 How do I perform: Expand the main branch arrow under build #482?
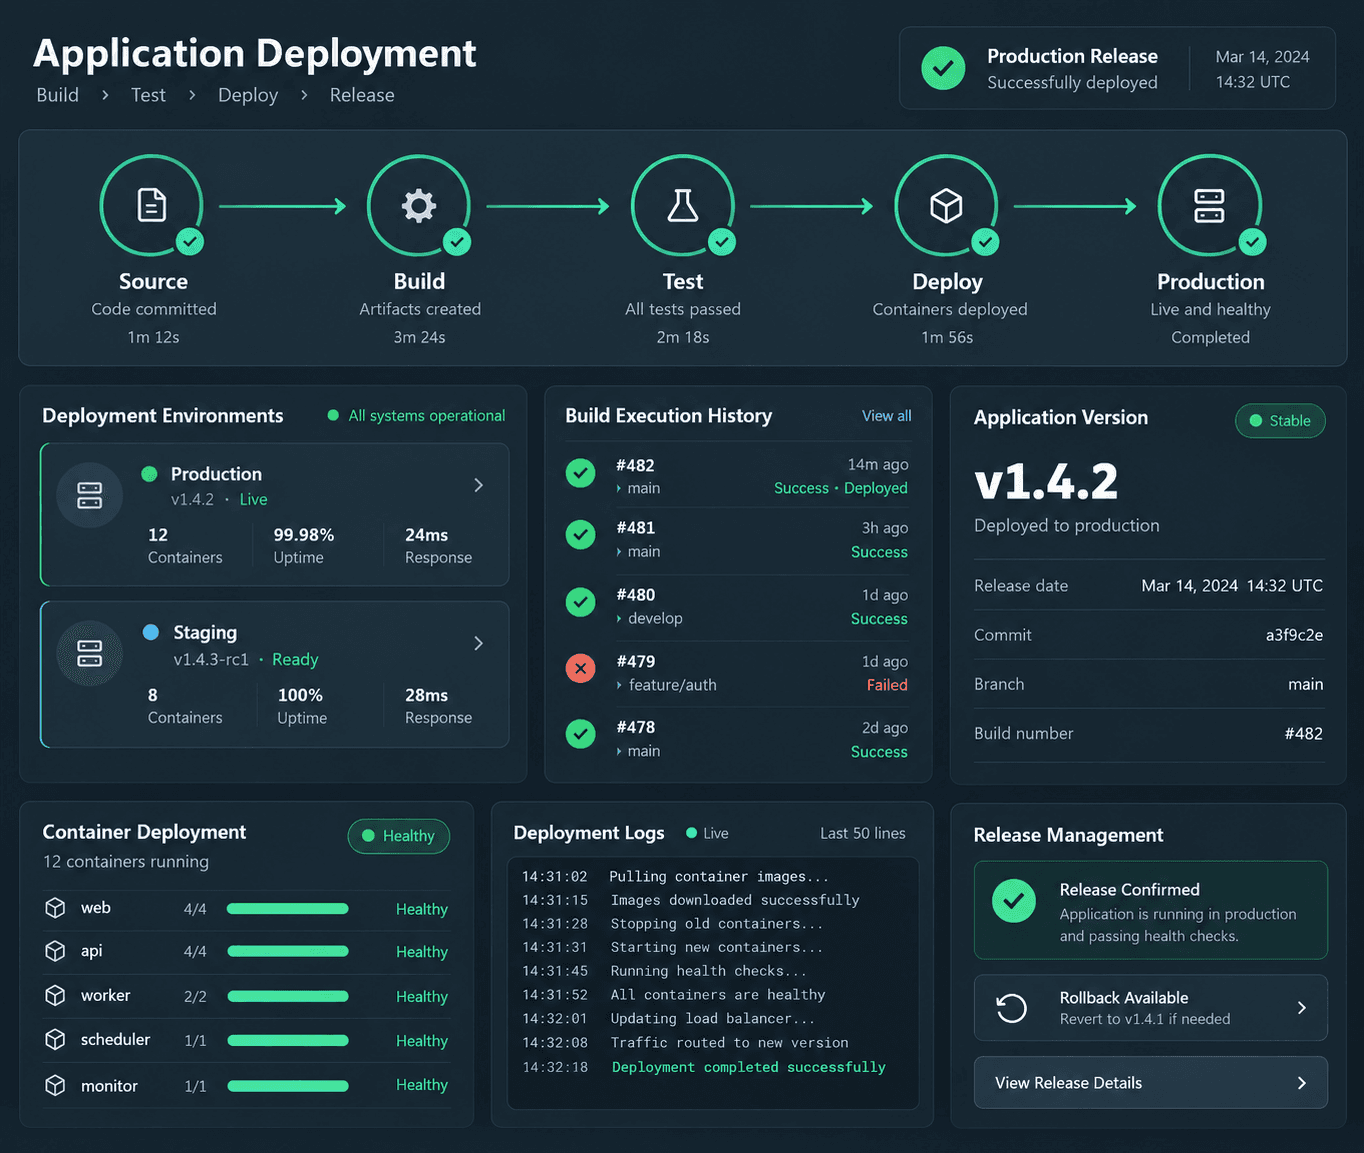pos(619,489)
